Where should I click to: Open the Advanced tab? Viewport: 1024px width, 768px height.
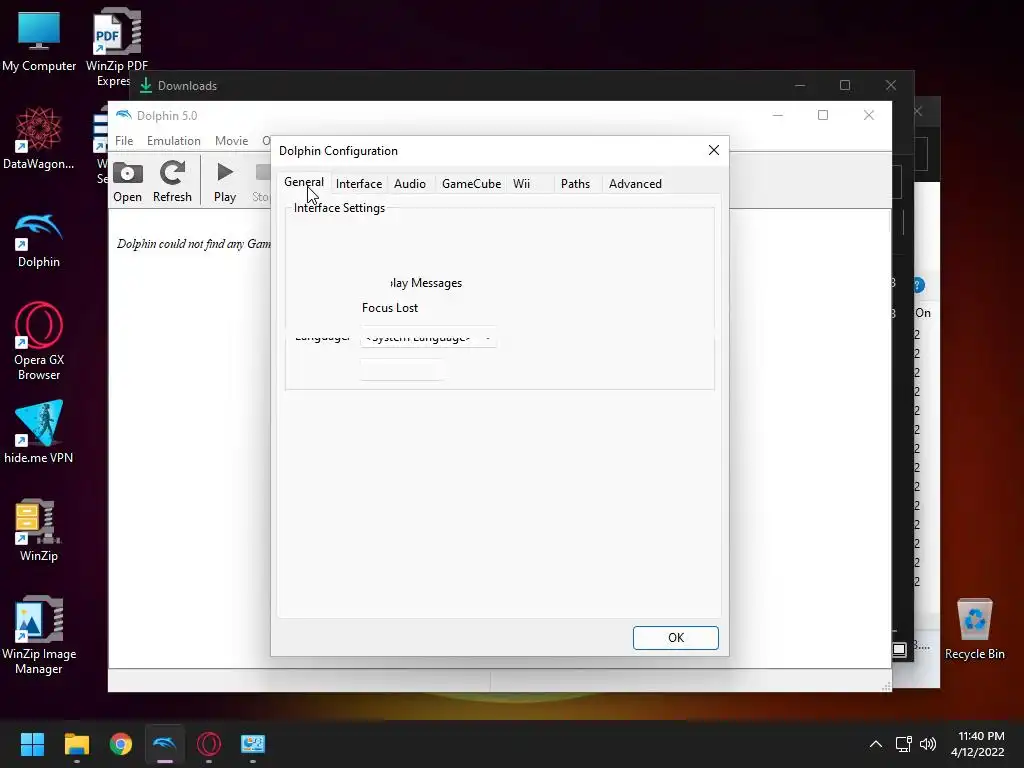point(635,184)
